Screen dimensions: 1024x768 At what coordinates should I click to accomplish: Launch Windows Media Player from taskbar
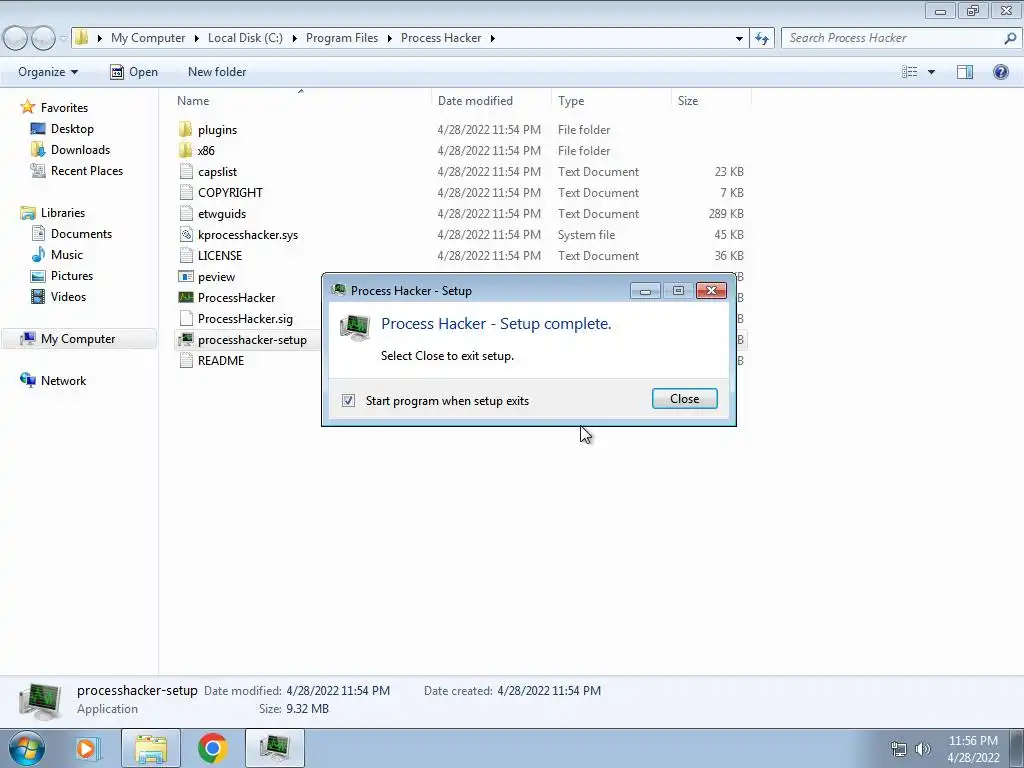coord(87,748)
